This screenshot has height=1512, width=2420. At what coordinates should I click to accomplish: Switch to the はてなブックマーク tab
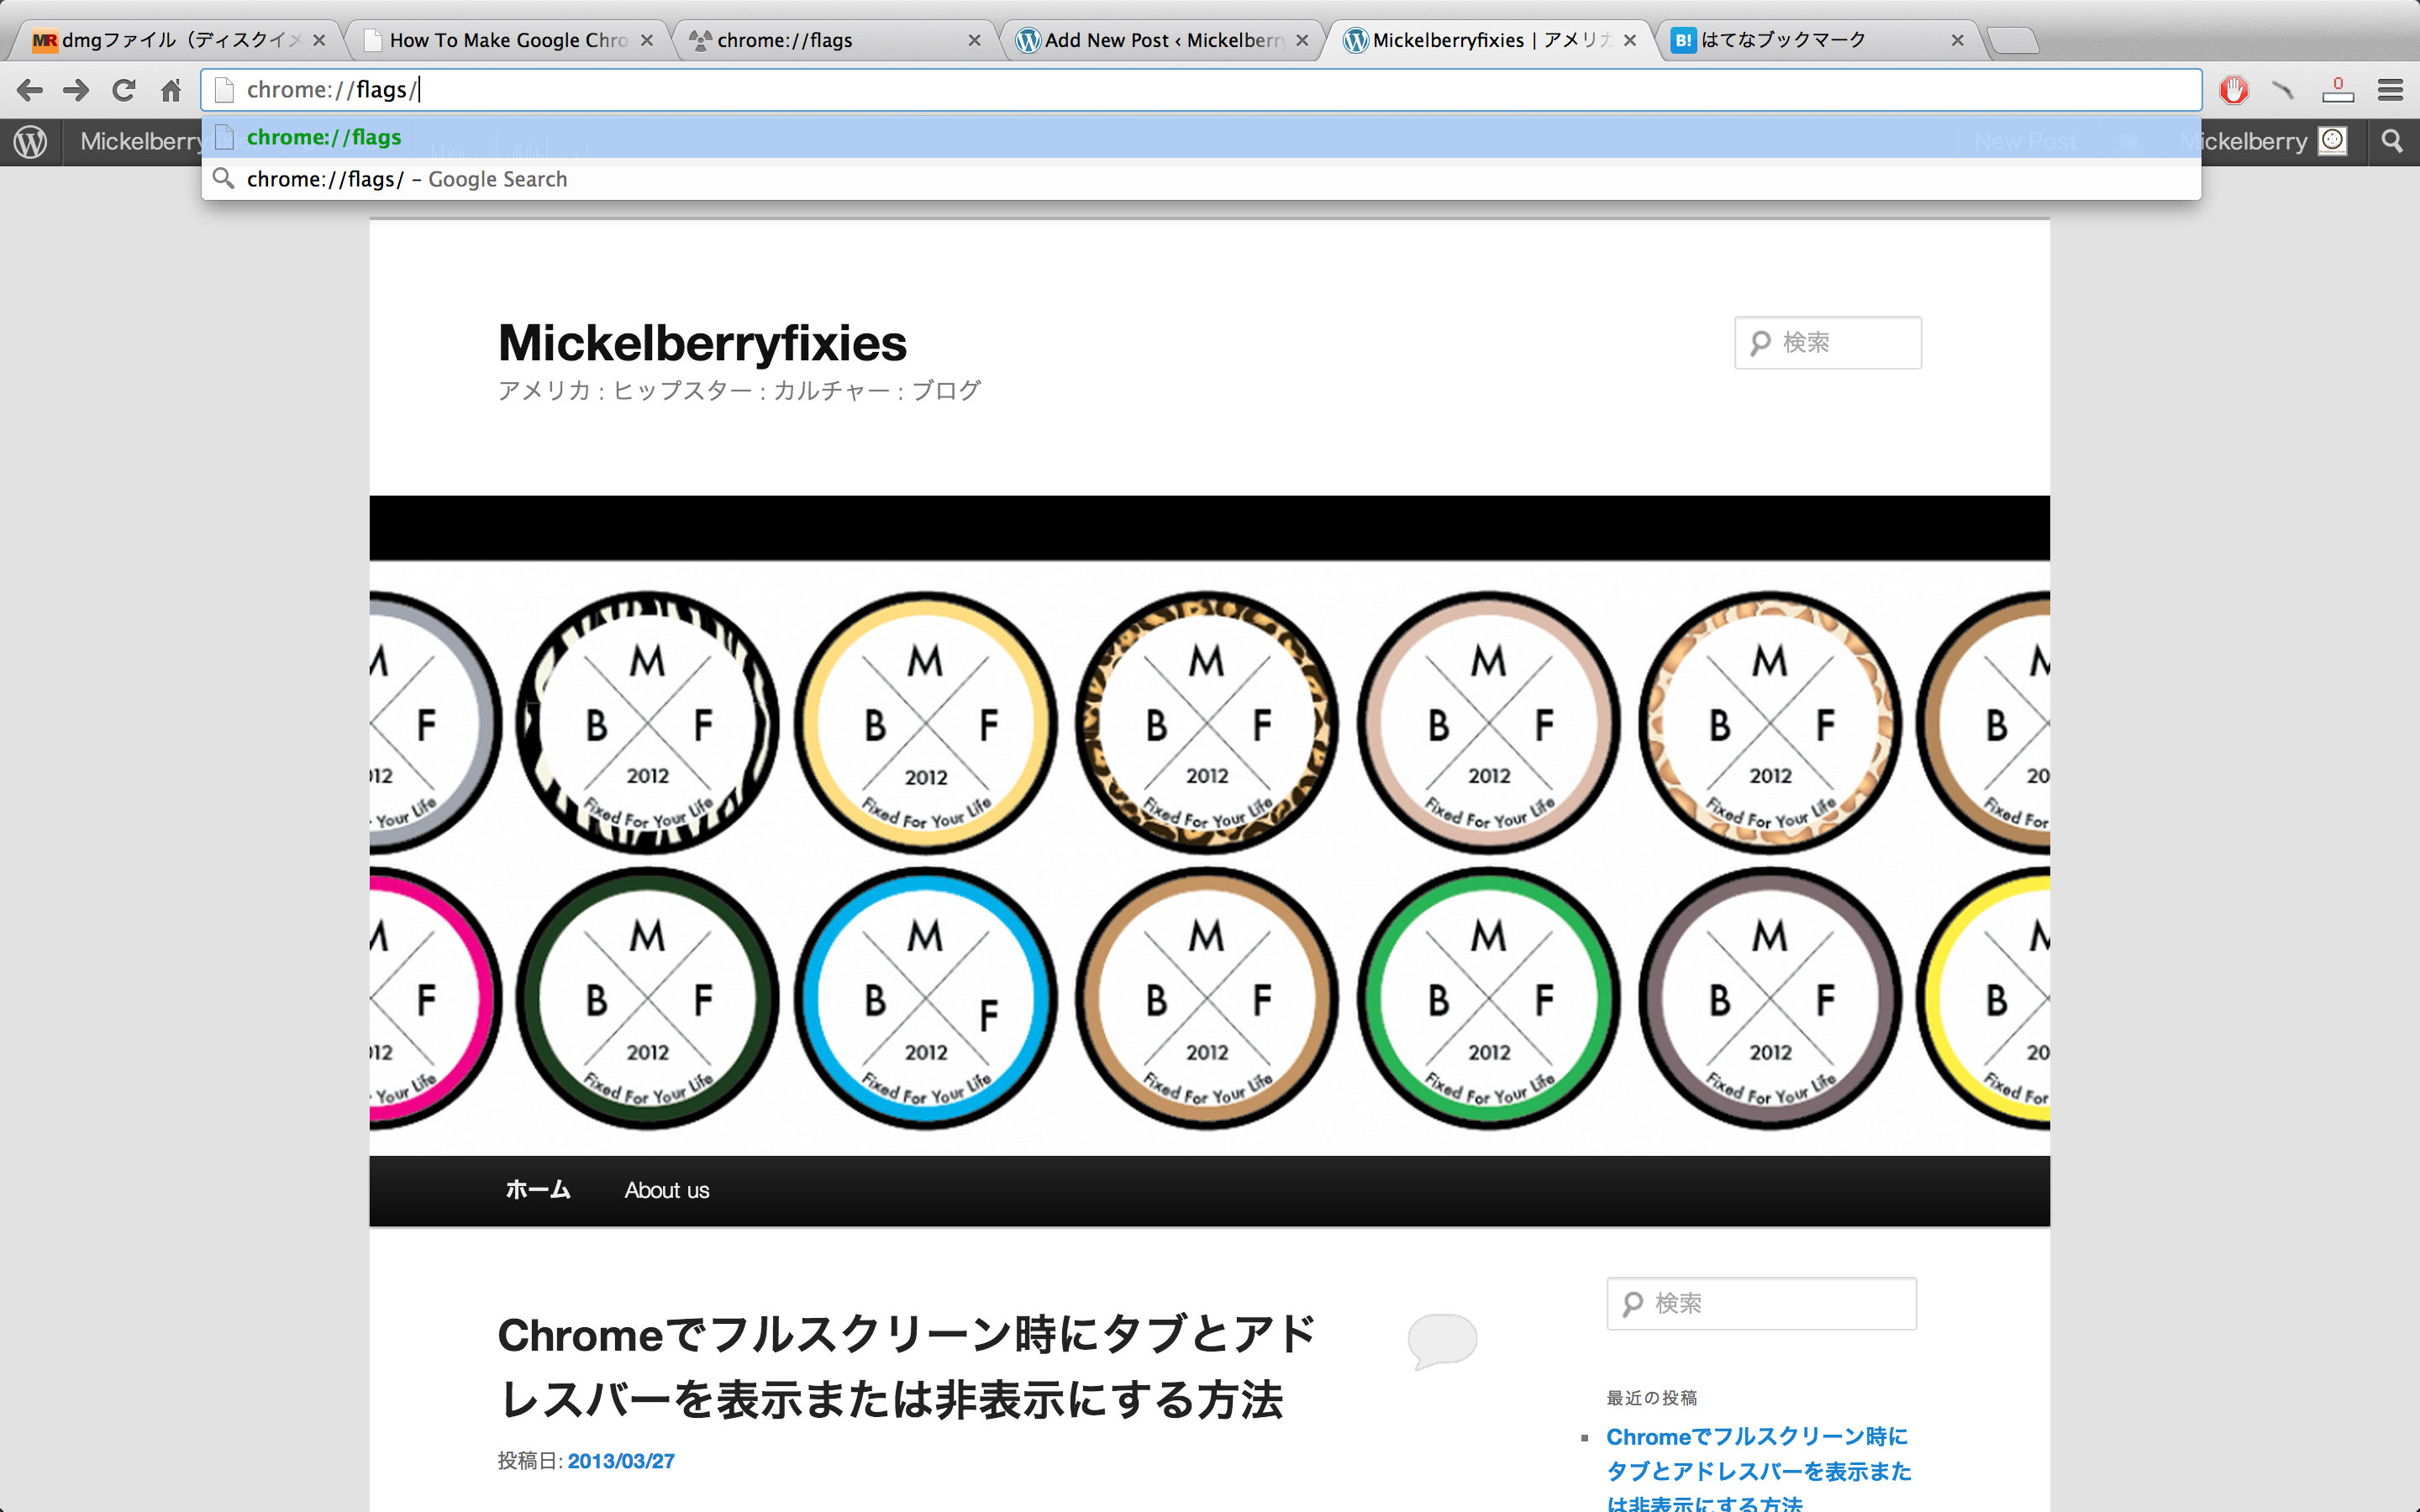click(x=1782, y=40)
